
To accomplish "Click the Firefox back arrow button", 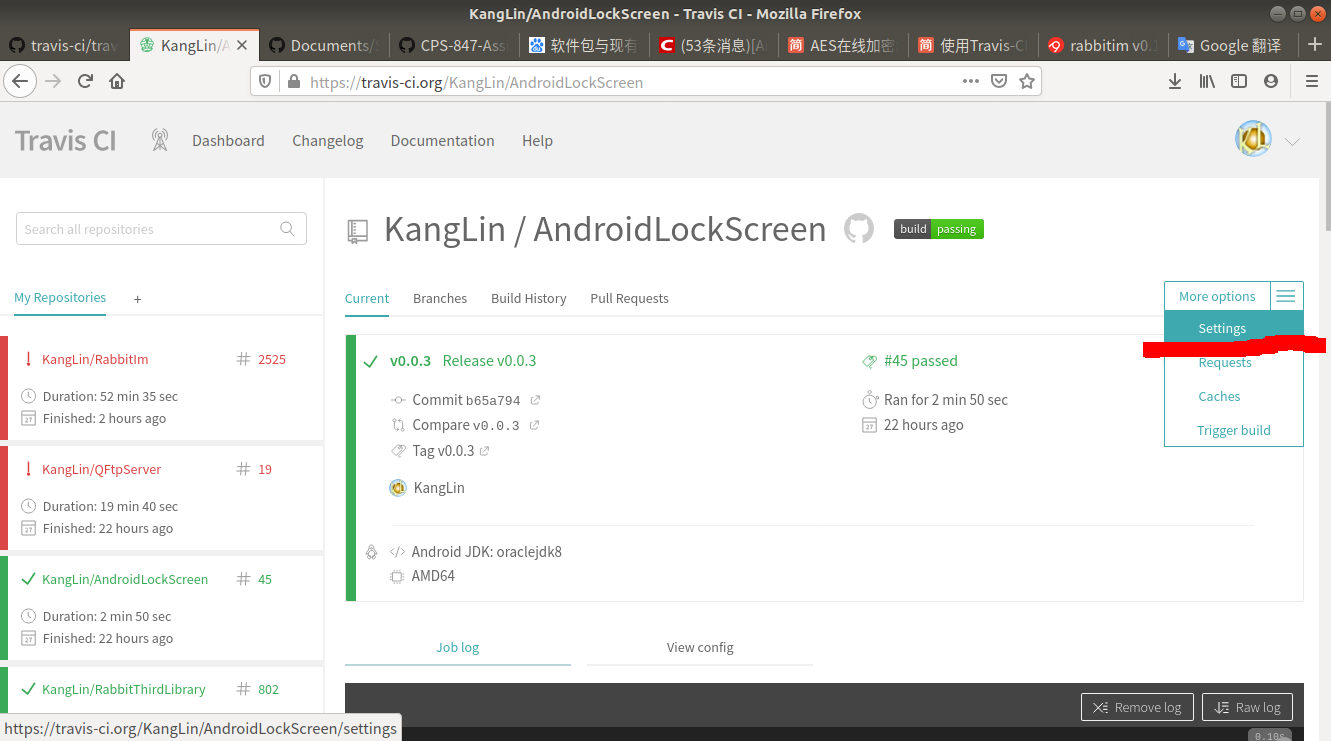I will pyautogui.click(x=21, y=81).
